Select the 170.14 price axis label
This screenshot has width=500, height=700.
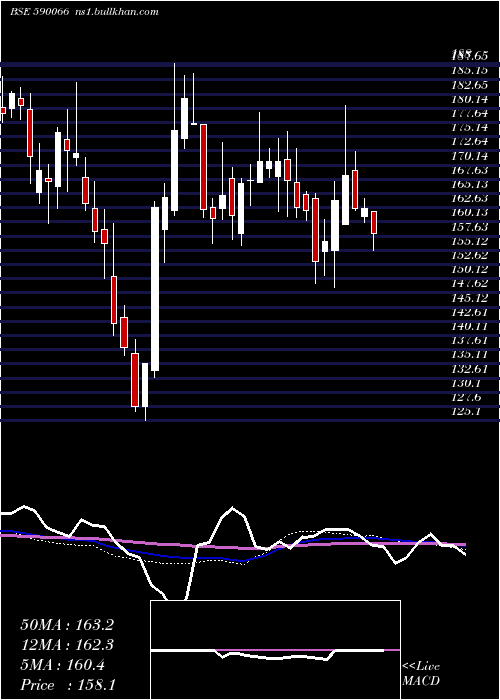click(469, 156)
